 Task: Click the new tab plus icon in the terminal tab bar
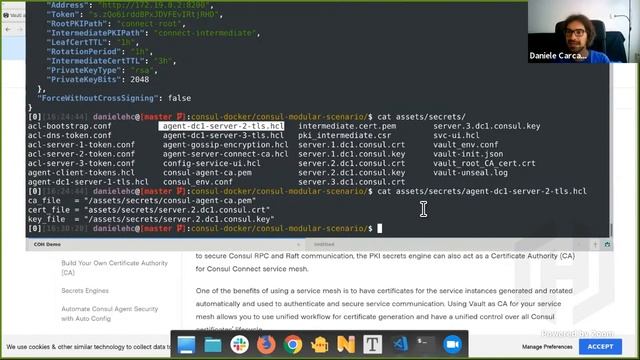tap(595, 244)
